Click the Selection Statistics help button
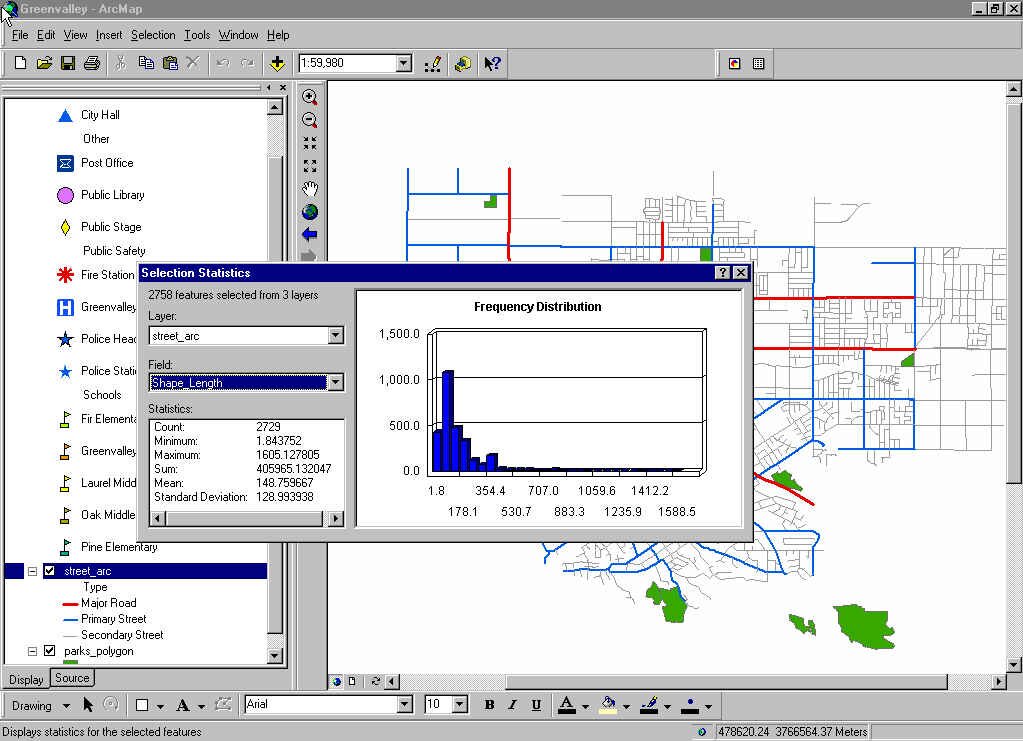 723,273
